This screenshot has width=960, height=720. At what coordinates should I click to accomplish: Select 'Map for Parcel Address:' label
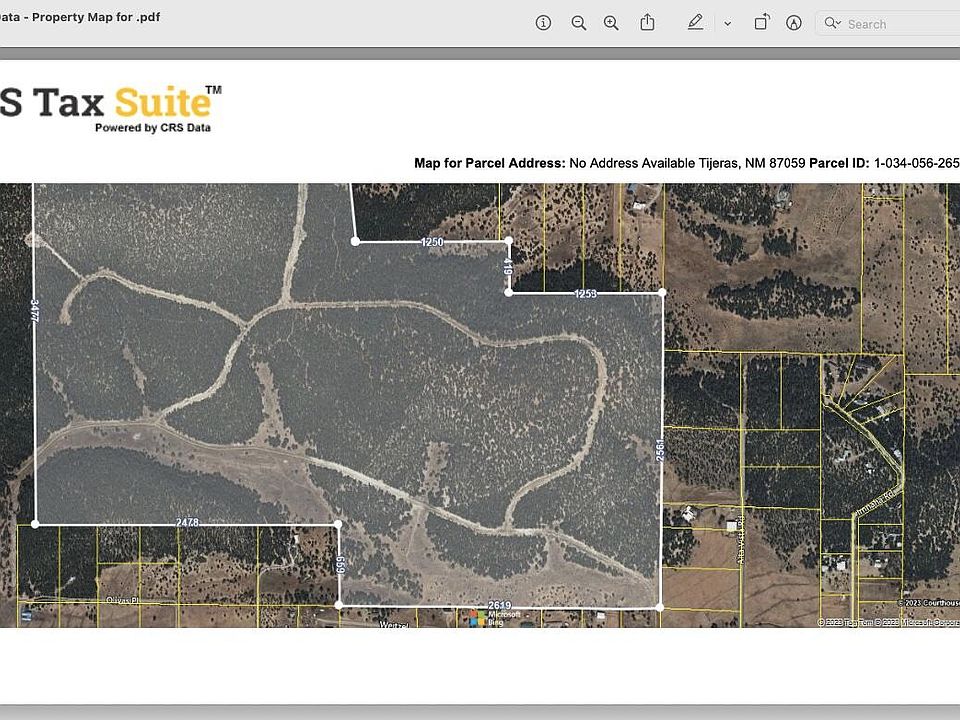pos(490,163)
